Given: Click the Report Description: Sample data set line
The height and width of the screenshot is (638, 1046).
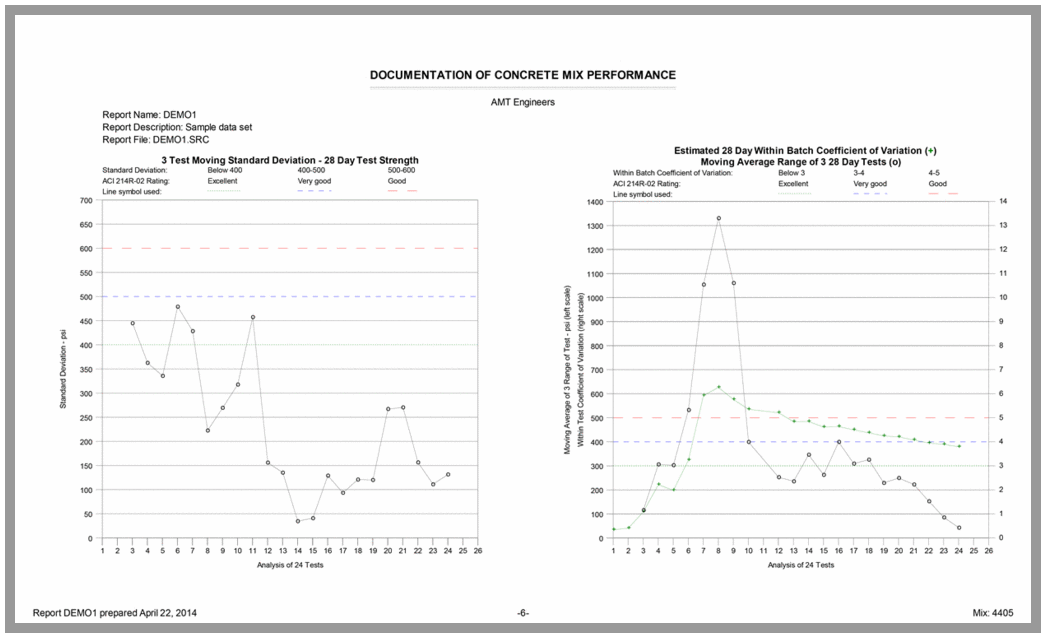Looking at the screenshot, I should (181, 128).
